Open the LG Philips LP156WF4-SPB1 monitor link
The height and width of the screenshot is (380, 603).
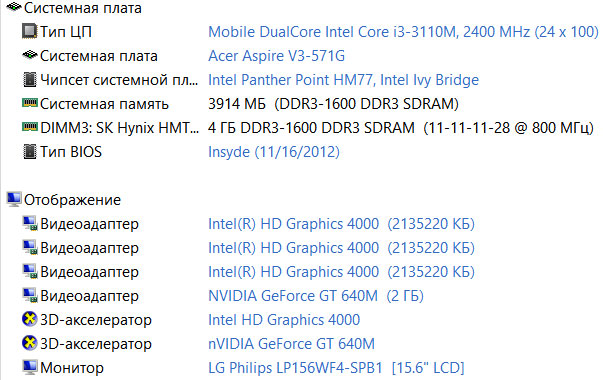tap(336, 368)
